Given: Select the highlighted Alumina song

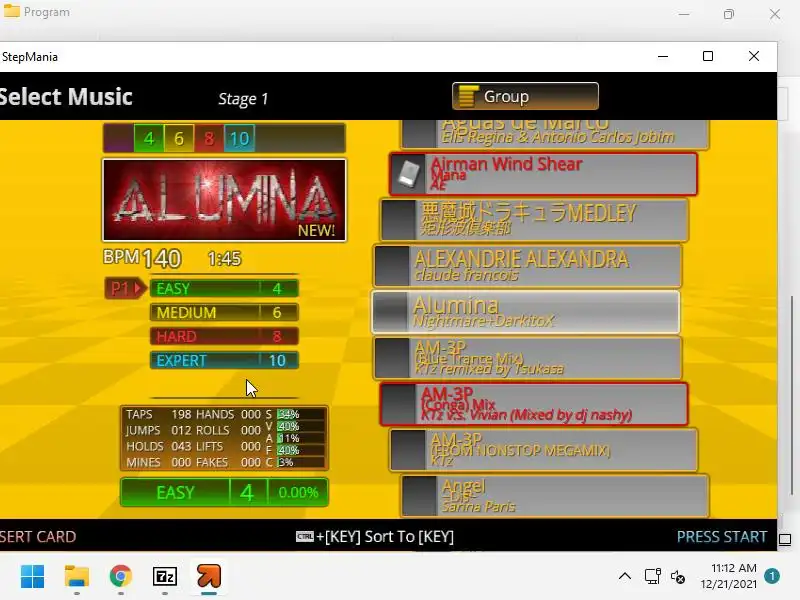Looking at the screenshot, I should [526, 312].
